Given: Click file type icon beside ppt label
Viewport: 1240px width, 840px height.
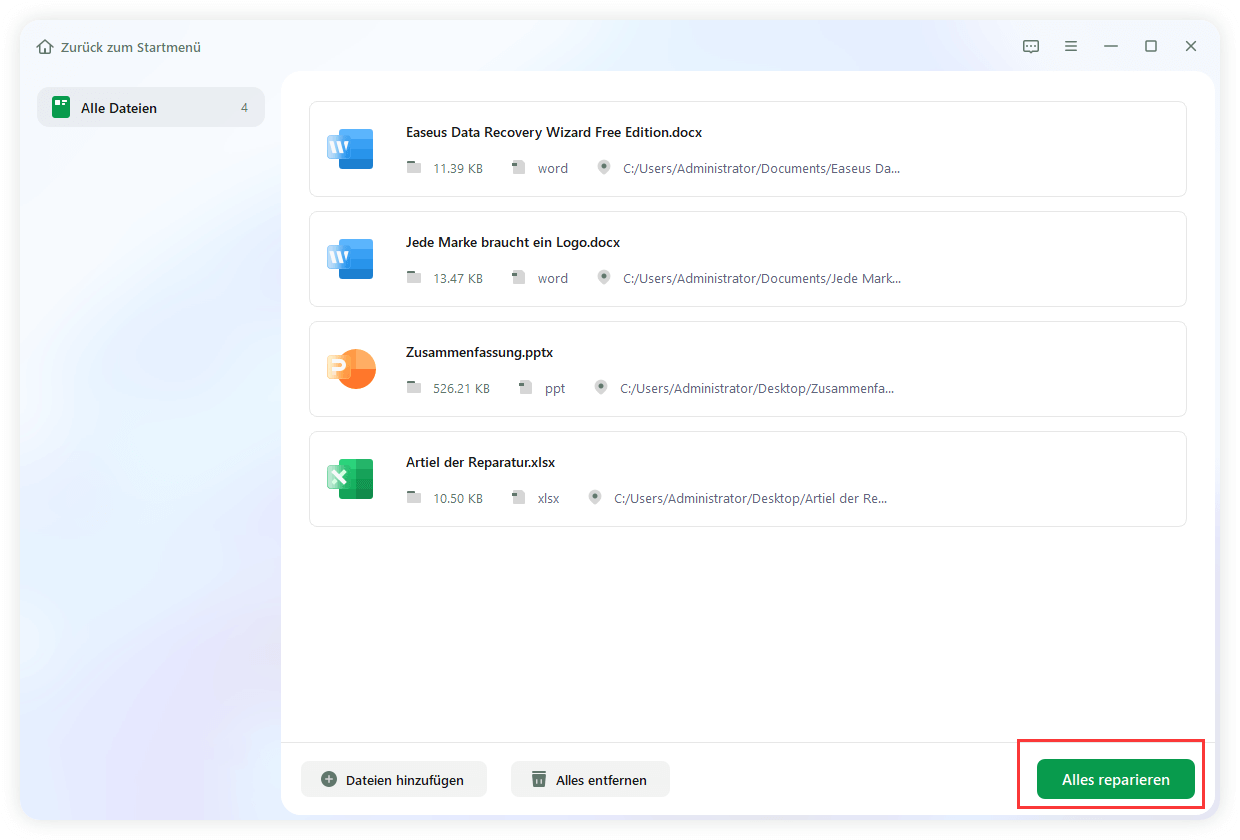Looking at the screenshot, I should (x=525, y=388).
